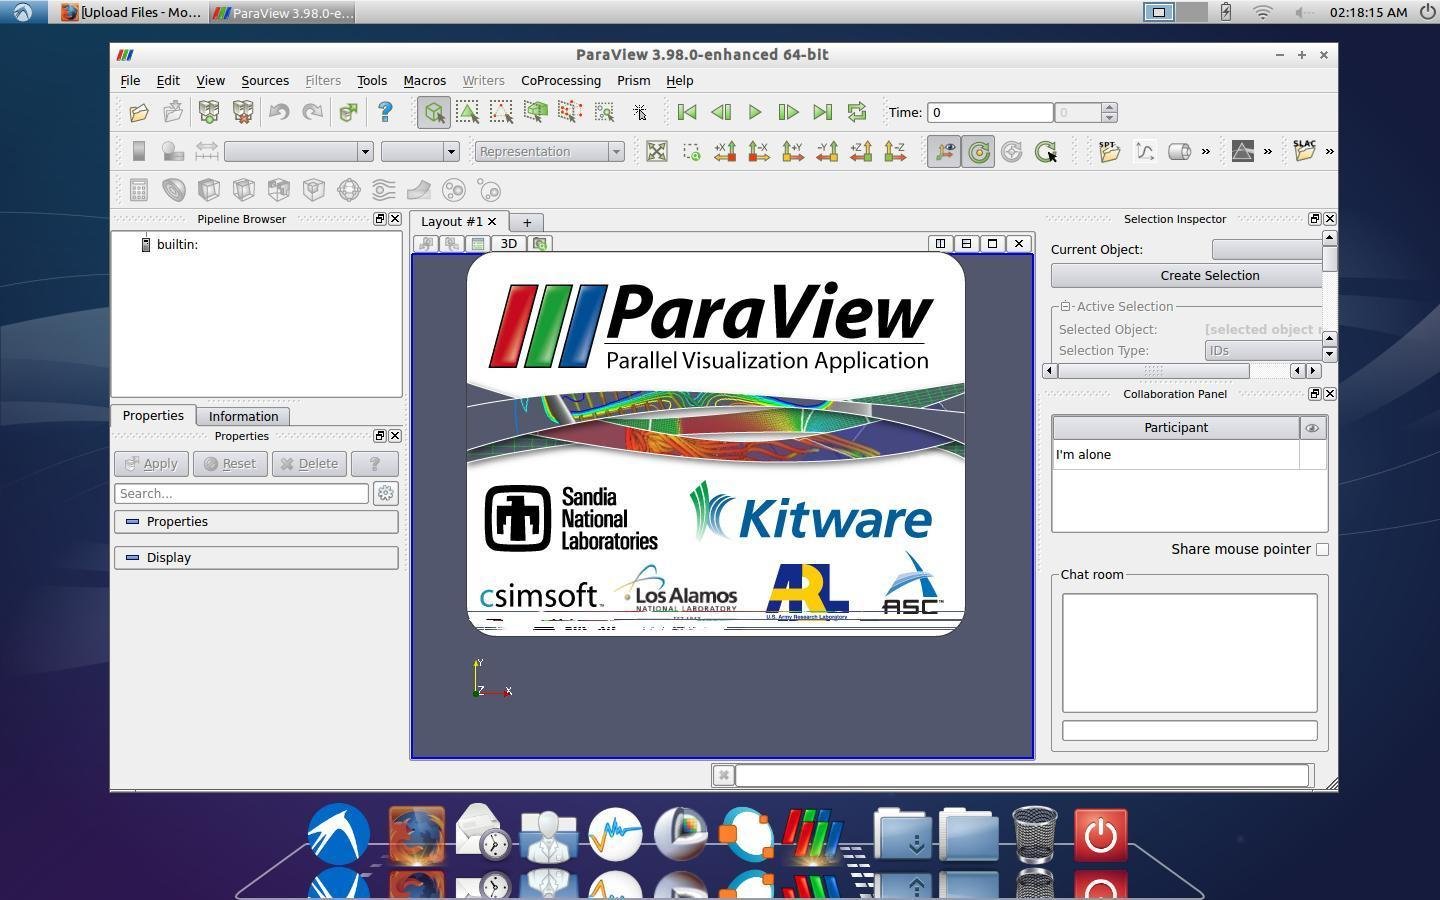Toggle advanced properties gear button
Image resolution: width=1440 pixels, height=900 pixels.
coord(385,493)
